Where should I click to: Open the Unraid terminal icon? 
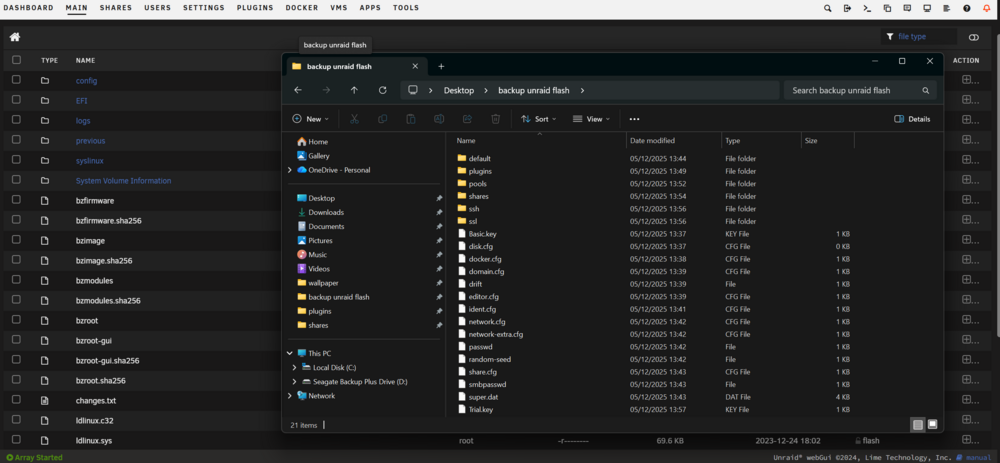(867, 8)
